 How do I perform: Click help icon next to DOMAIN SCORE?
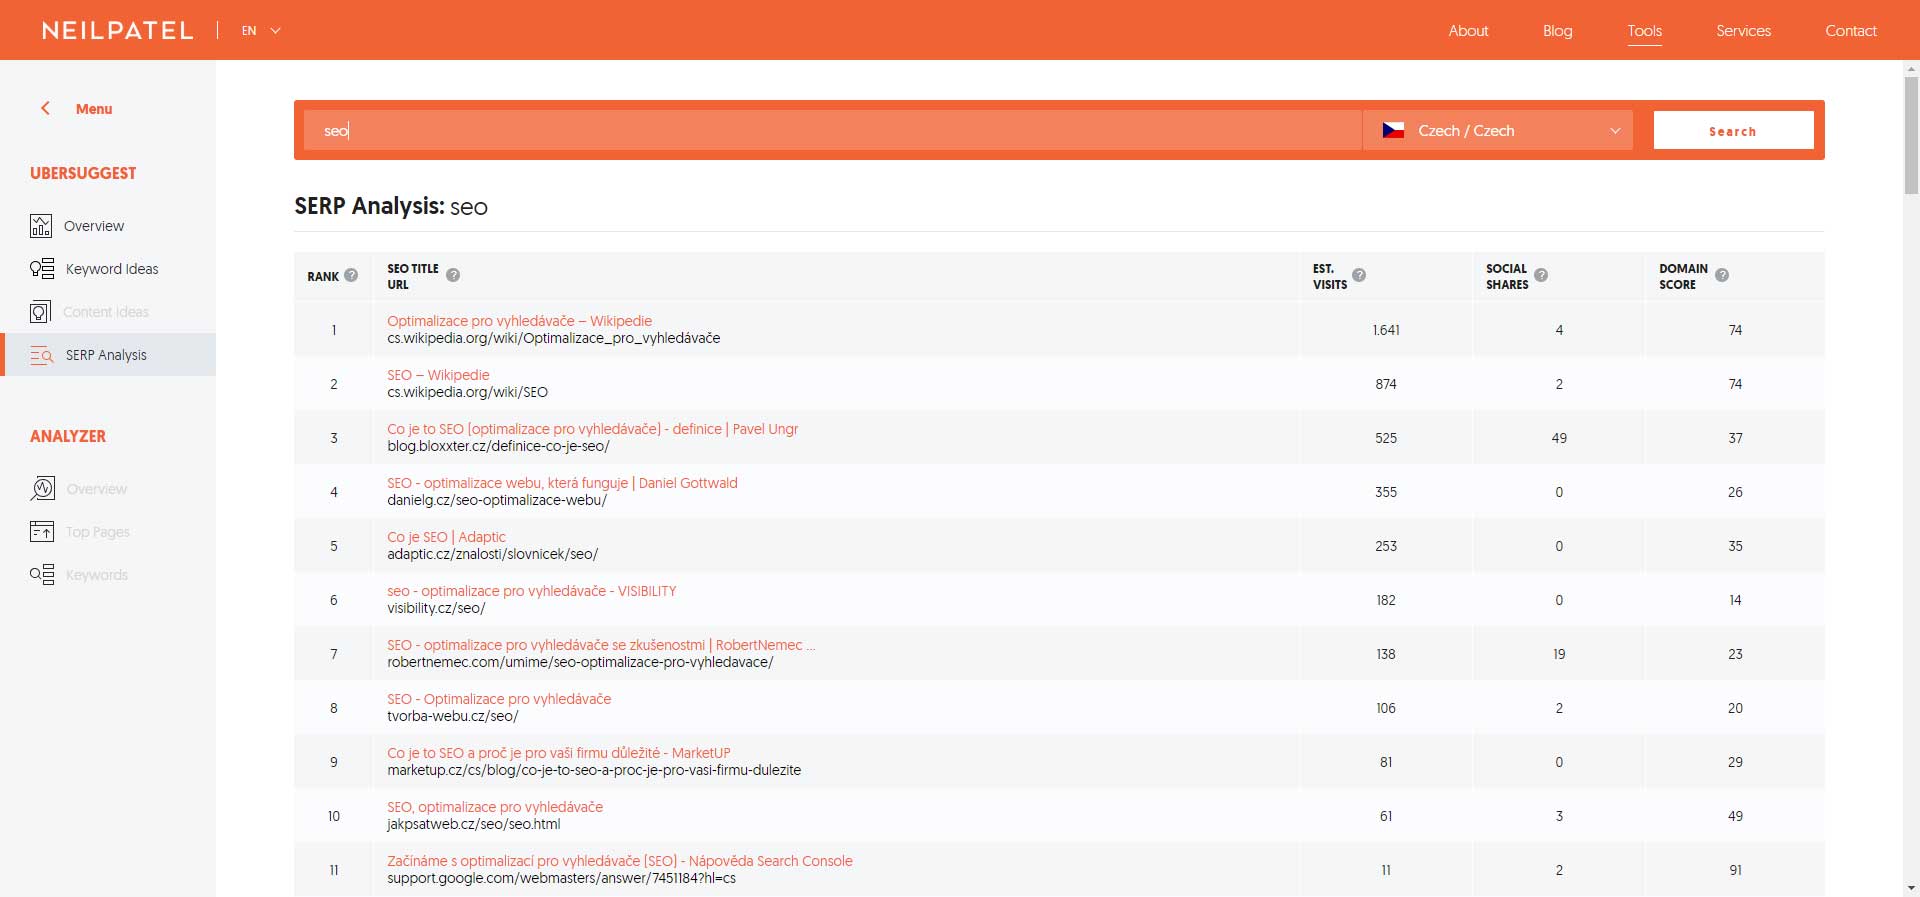tap(1722, 275)
